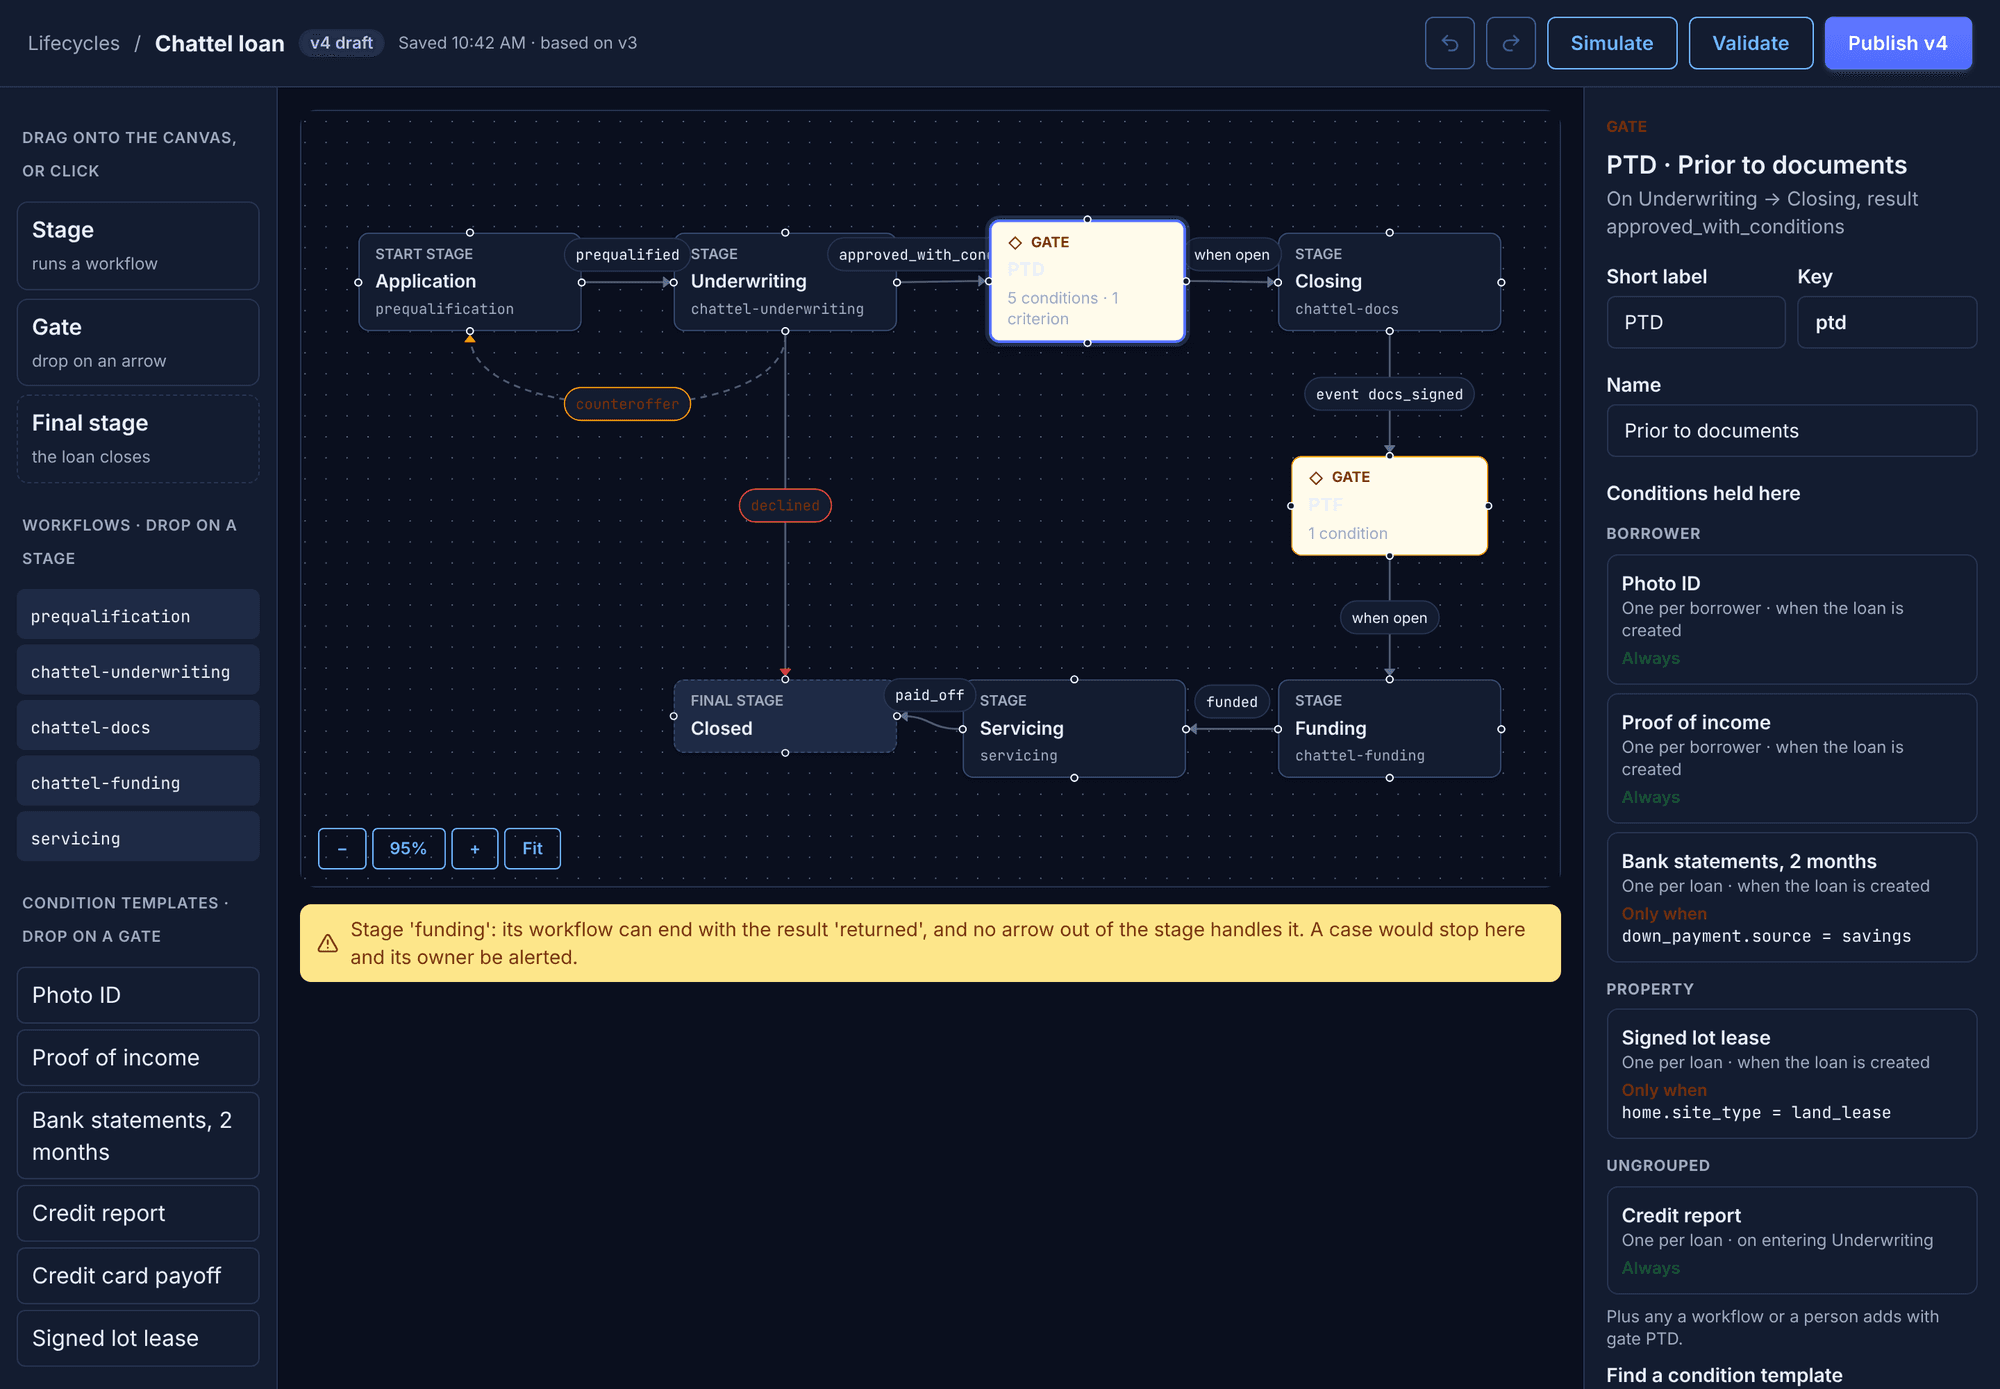Publish v4 of the lifecycle
Viewport: 2000px width, 1389px height.
1898,43
